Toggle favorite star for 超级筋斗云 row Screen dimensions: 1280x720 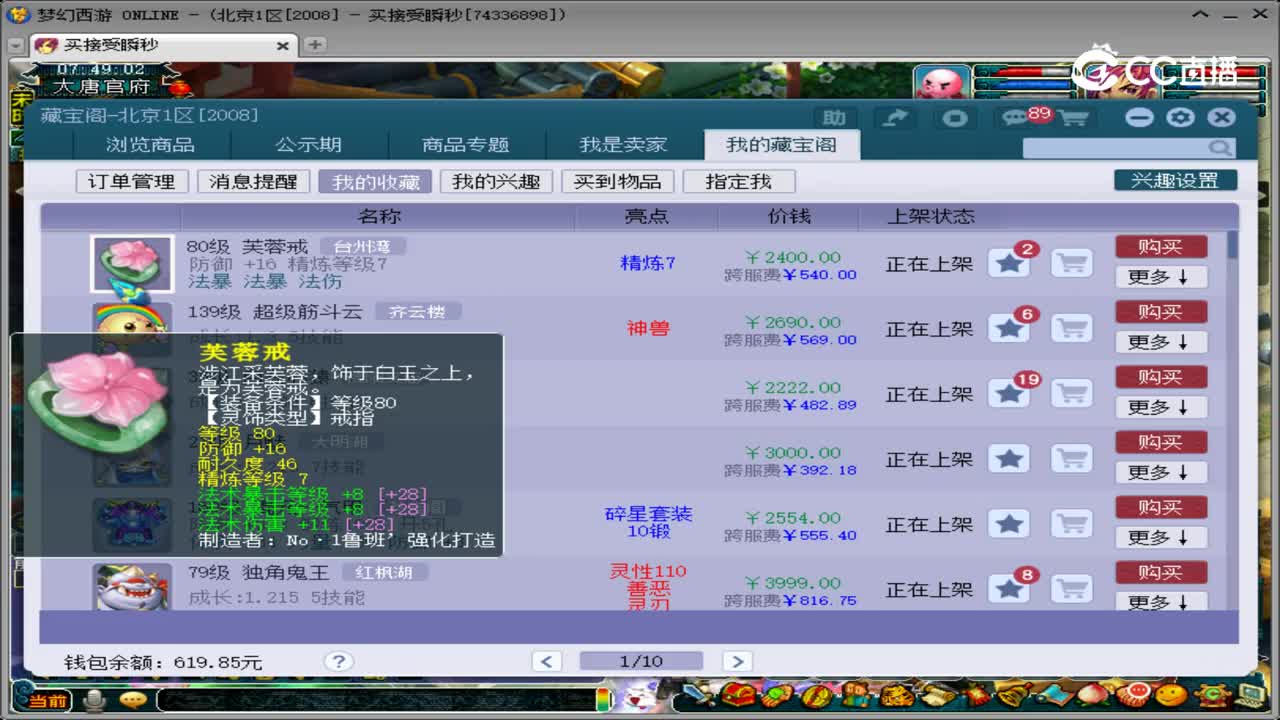point(1009,328)
